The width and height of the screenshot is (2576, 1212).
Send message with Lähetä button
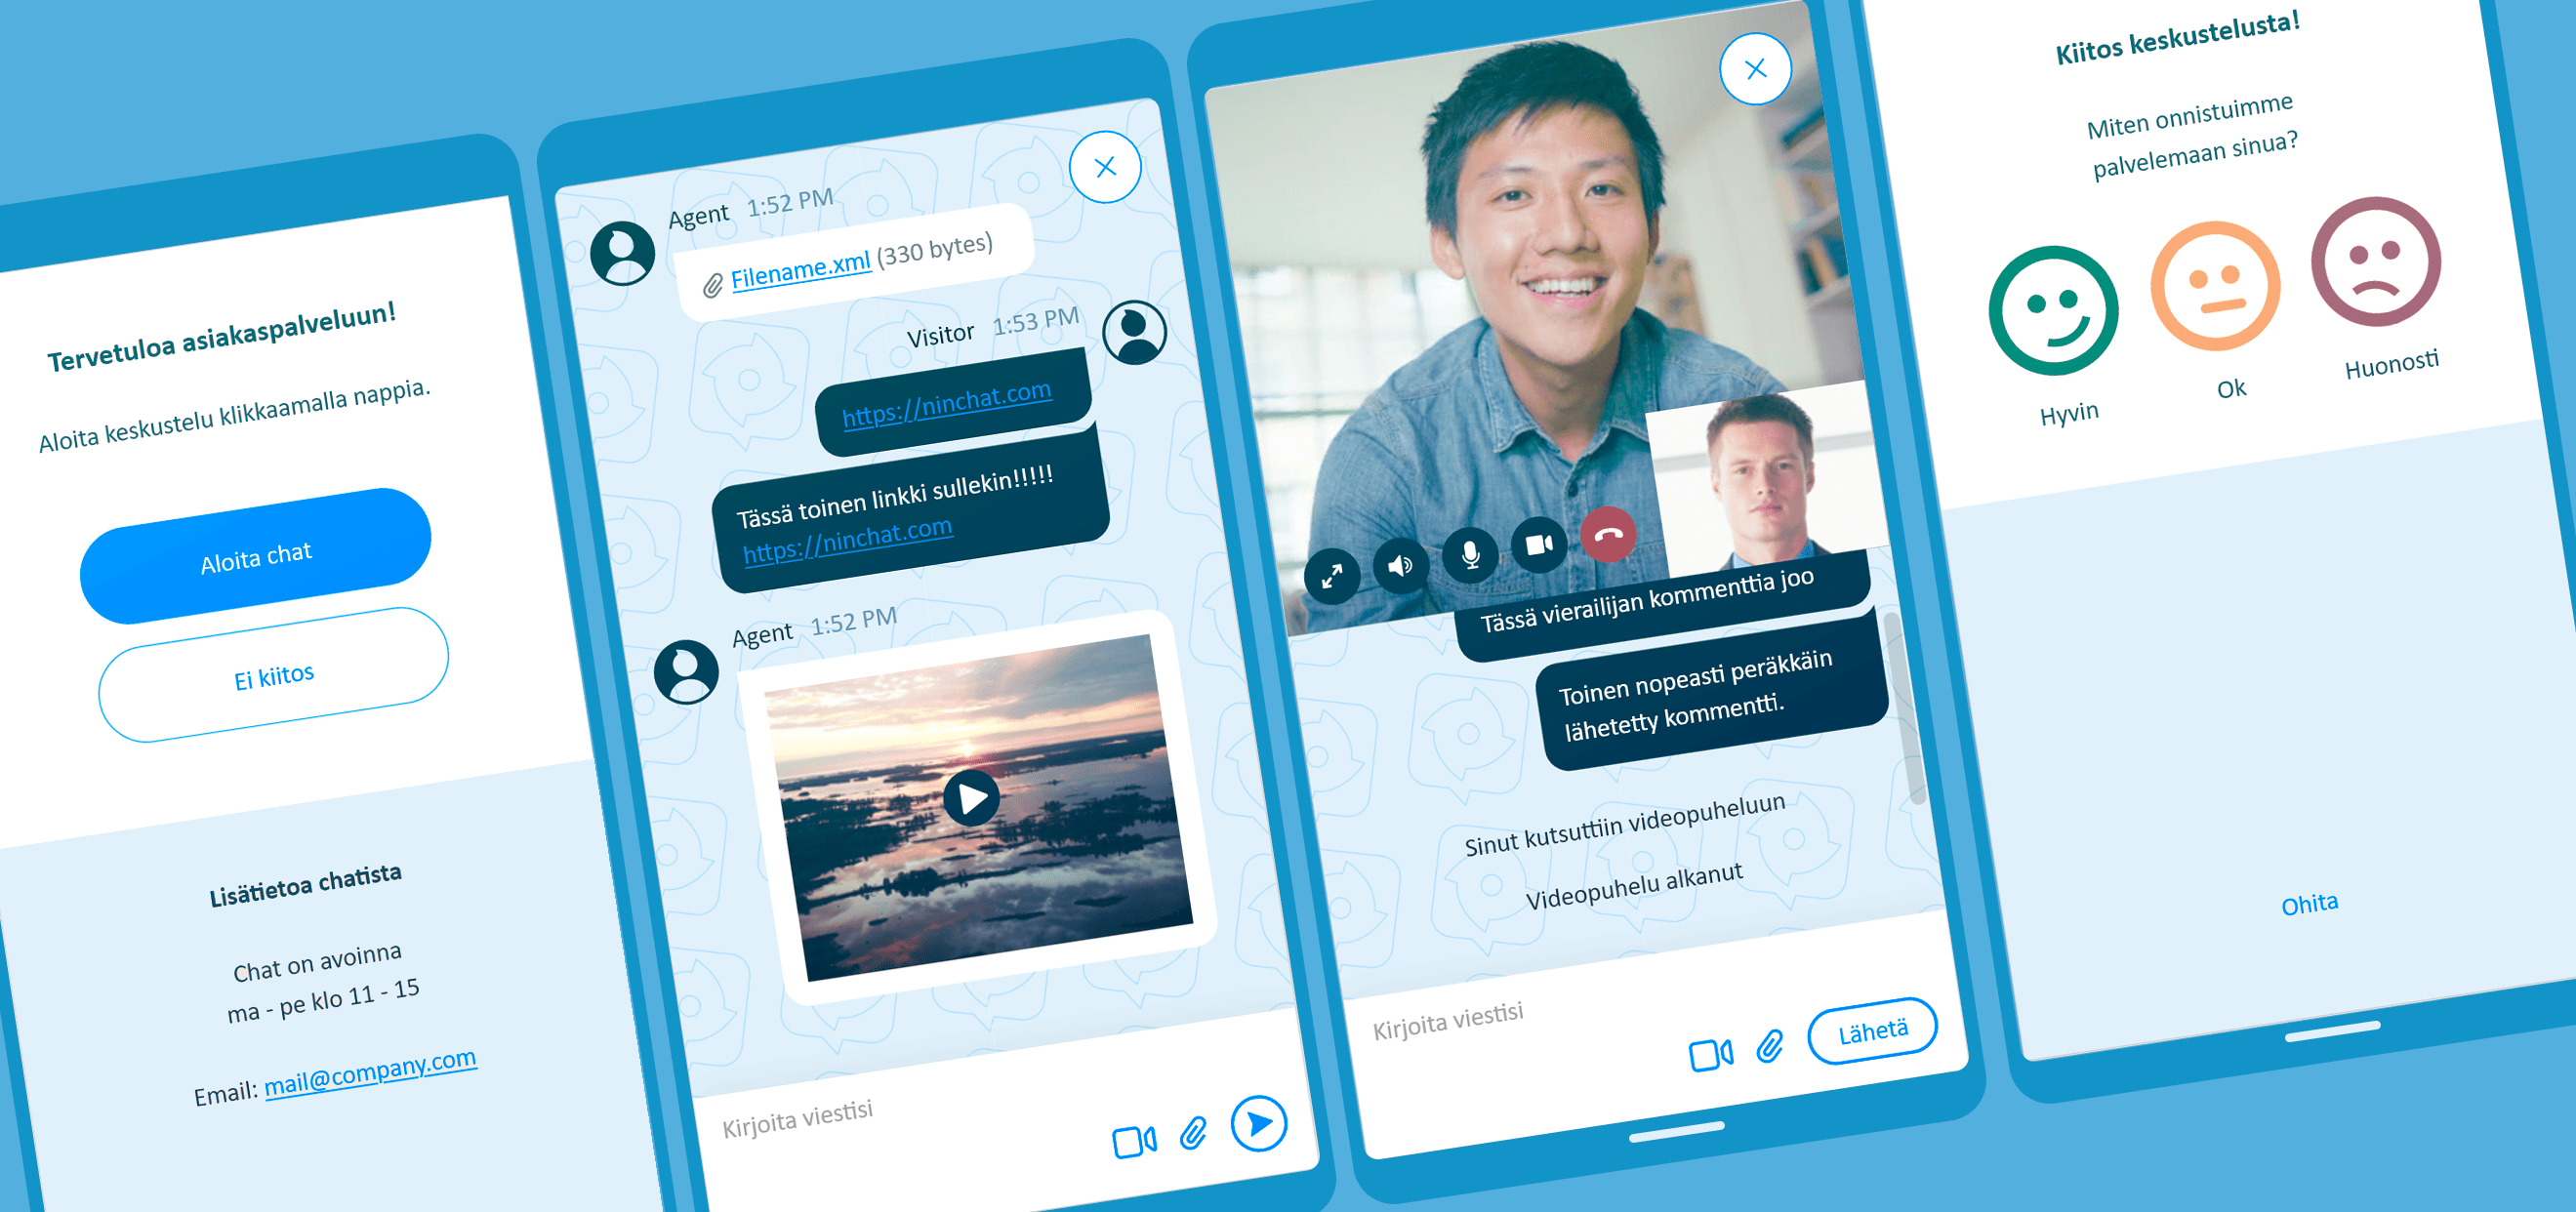tap(1872, 1030)
